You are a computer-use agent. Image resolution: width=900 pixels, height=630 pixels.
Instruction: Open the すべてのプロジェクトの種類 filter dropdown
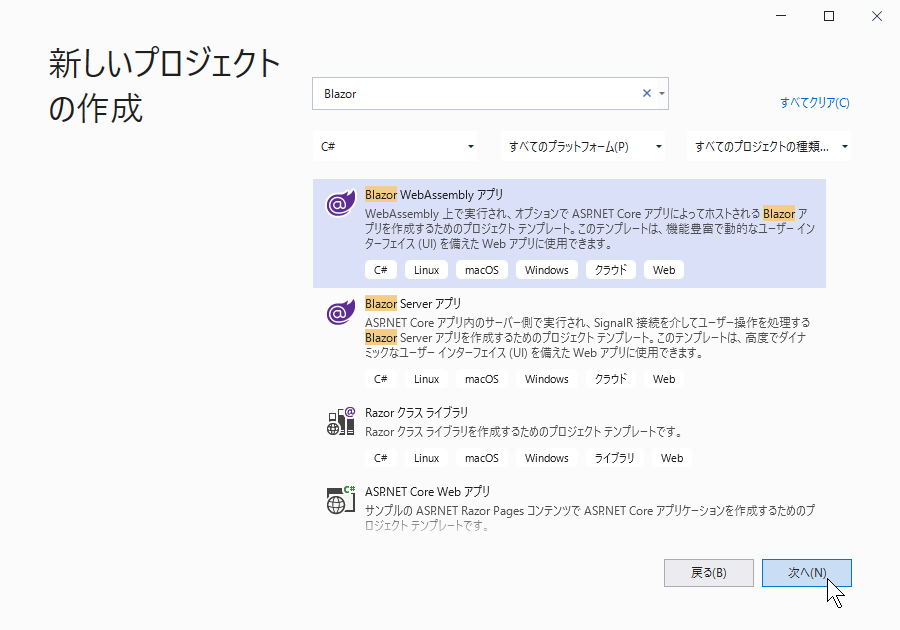[769, 147]
